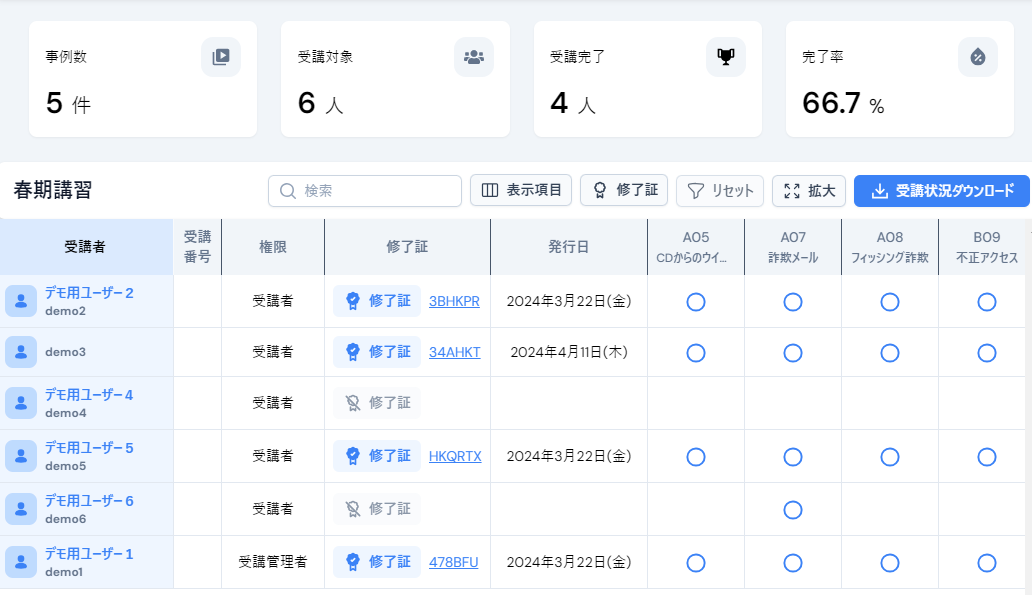Open user avatar icon for demo2

tap(21, 301)
